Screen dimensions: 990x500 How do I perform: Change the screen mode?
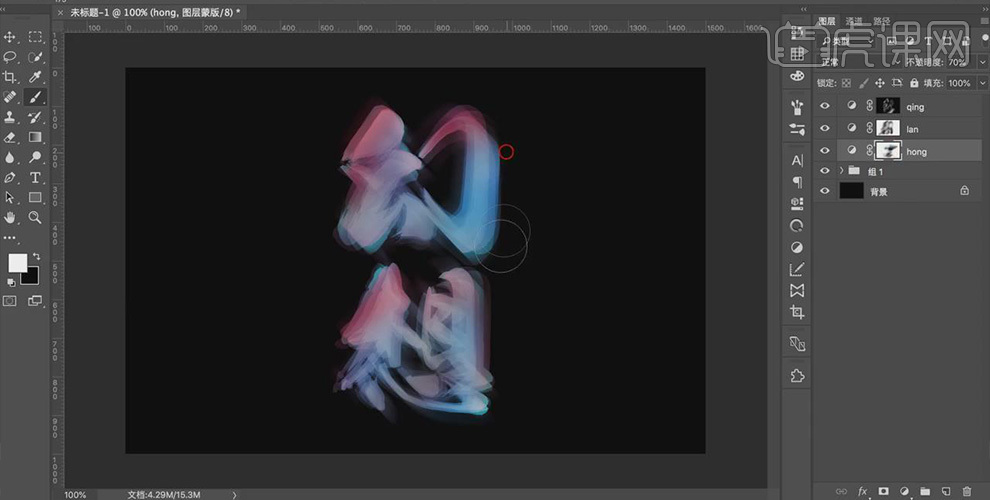[x=35, y=301]
